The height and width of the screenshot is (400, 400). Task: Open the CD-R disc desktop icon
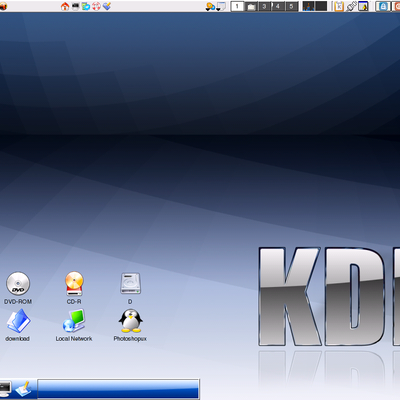click(74, 288)
